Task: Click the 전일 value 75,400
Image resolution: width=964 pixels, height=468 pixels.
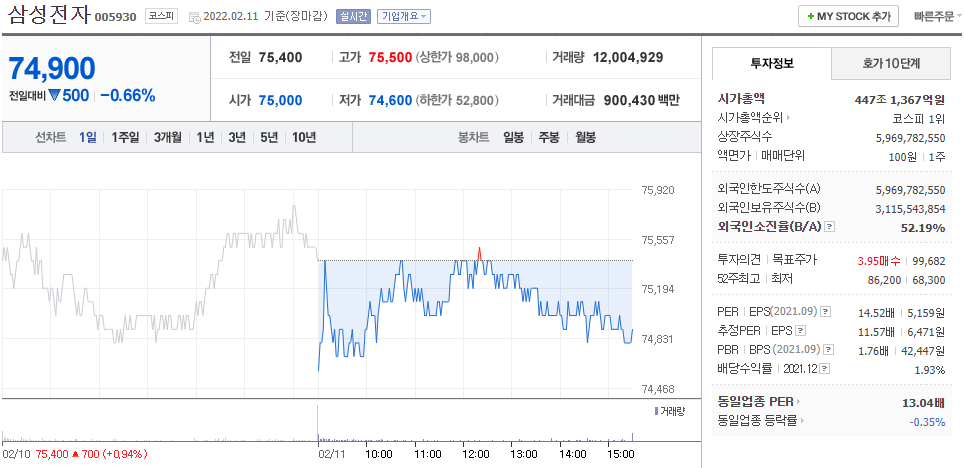Action: pos(280,58)
